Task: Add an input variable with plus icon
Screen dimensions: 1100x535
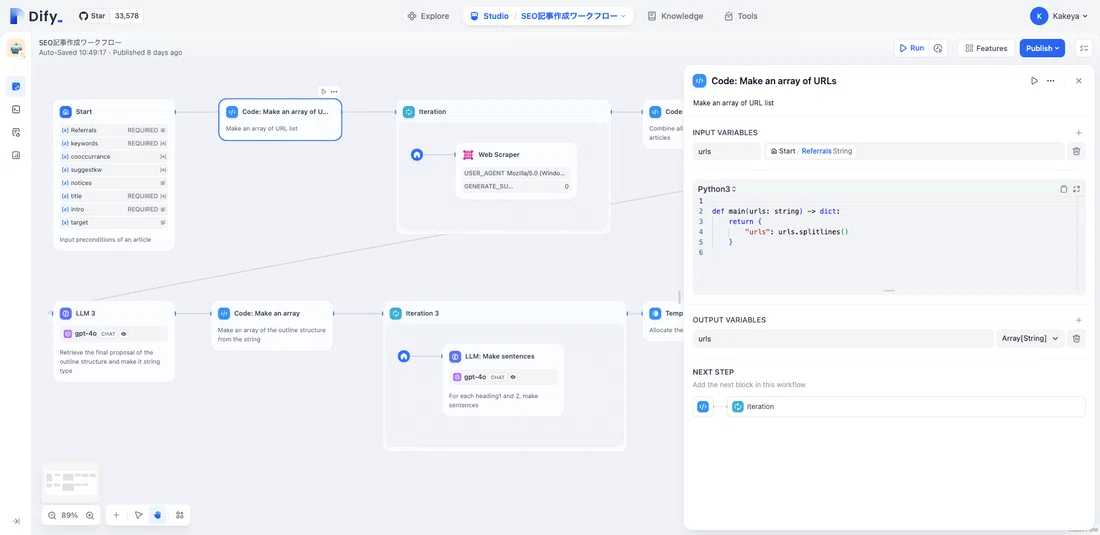Action: [1078, 133]
